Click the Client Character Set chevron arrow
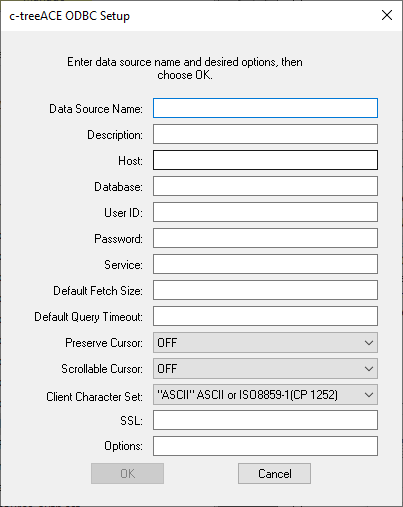 [x=369, y=395]
